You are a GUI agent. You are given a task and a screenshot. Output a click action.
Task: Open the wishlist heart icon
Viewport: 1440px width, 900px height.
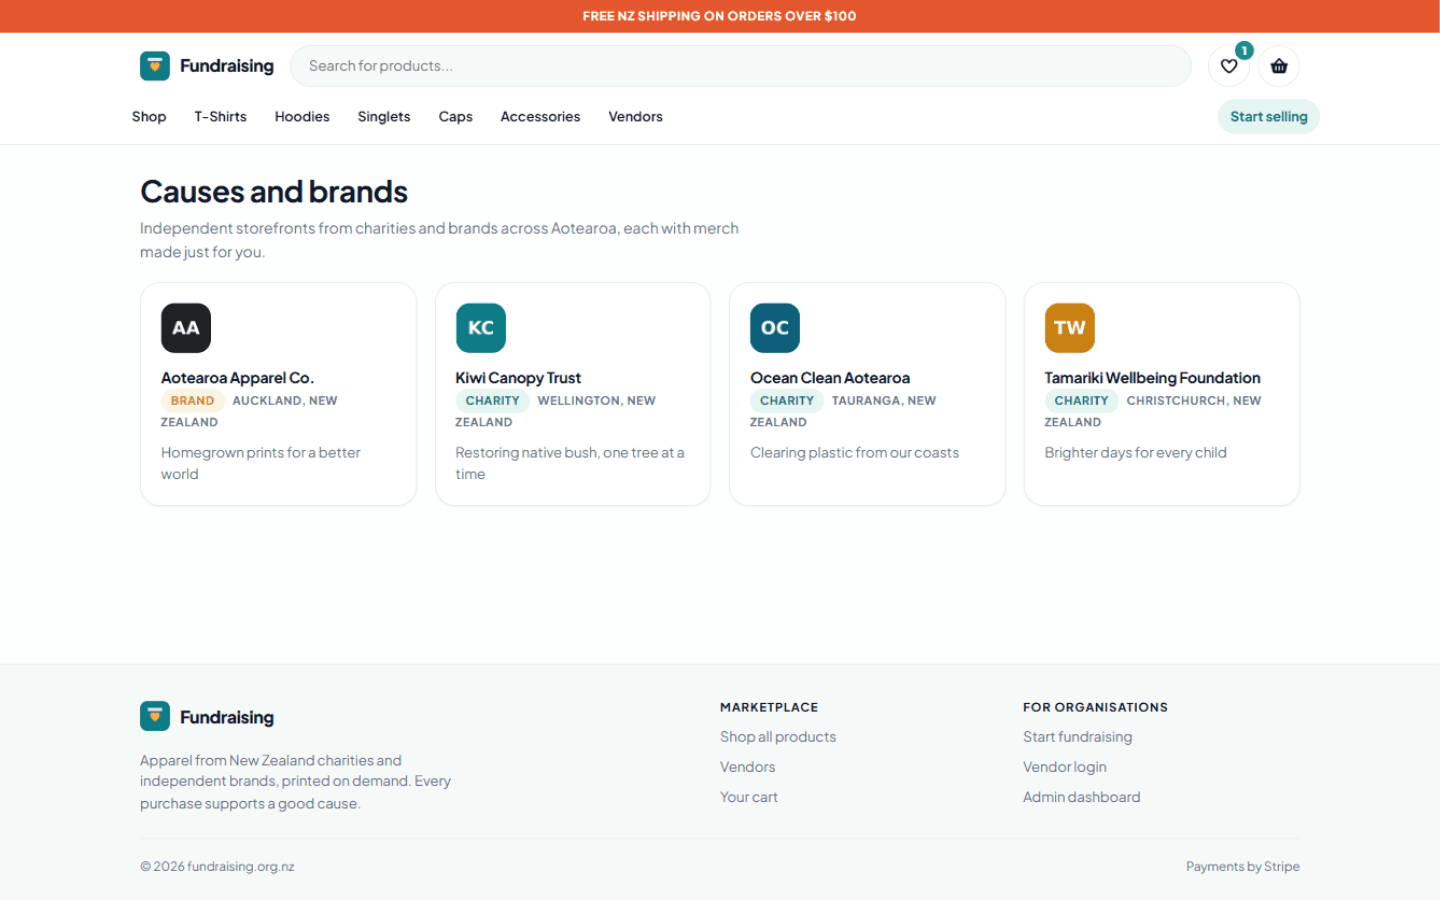(1229, 66)
